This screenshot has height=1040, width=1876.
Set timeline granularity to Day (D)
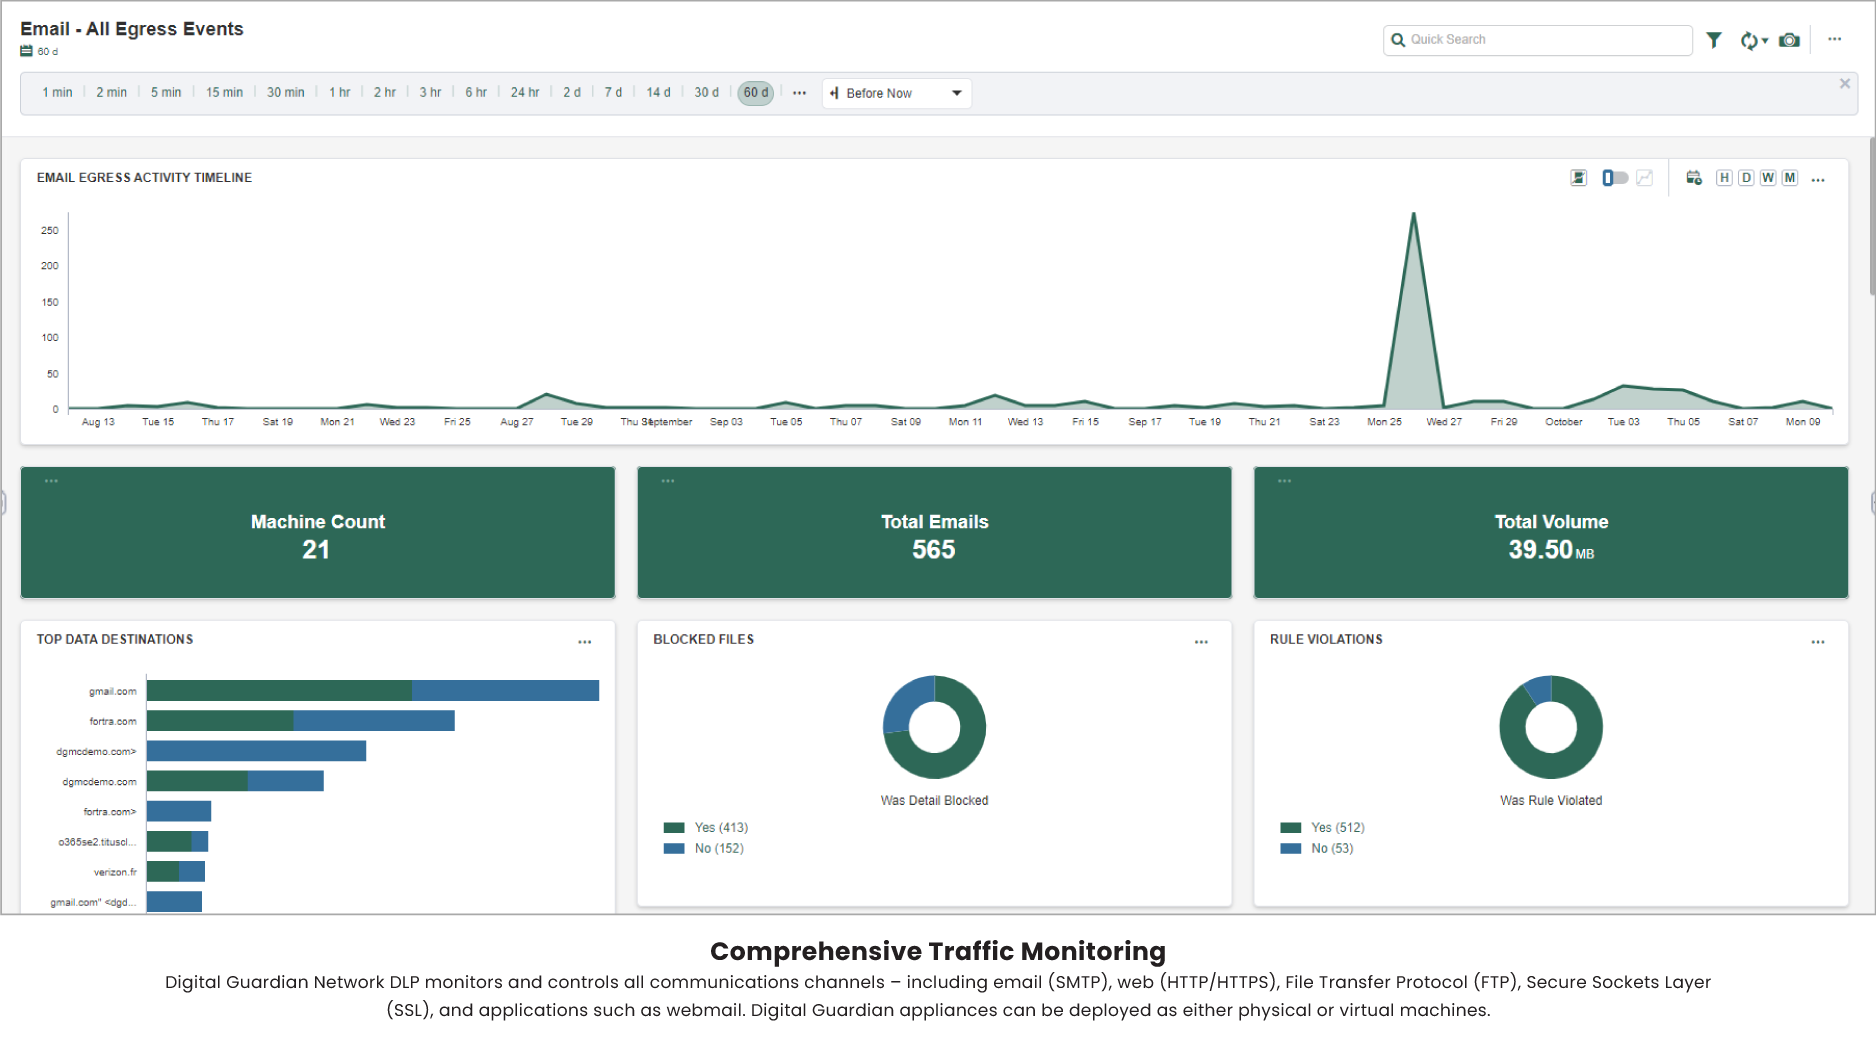(1746, 178)
